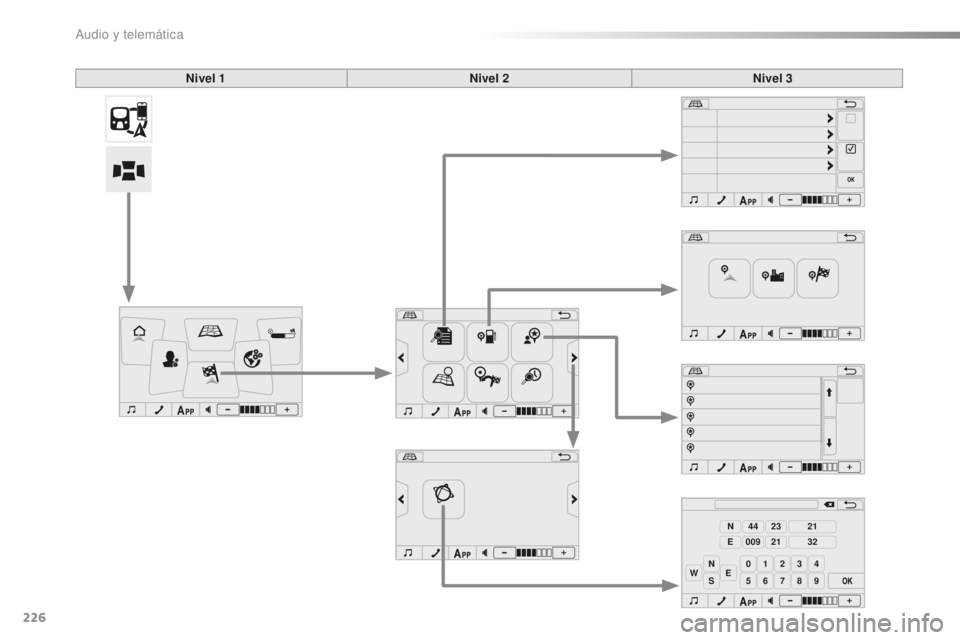Move down with down arrow on pin list screen

click(829, 442)
